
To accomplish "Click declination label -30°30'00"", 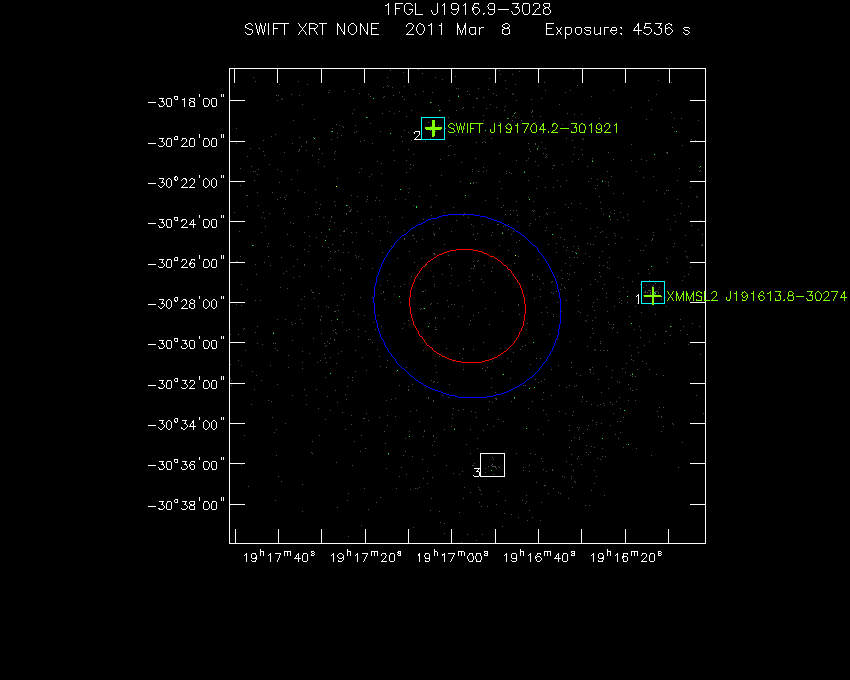I will pyautogui.click(x=186, y=344).
